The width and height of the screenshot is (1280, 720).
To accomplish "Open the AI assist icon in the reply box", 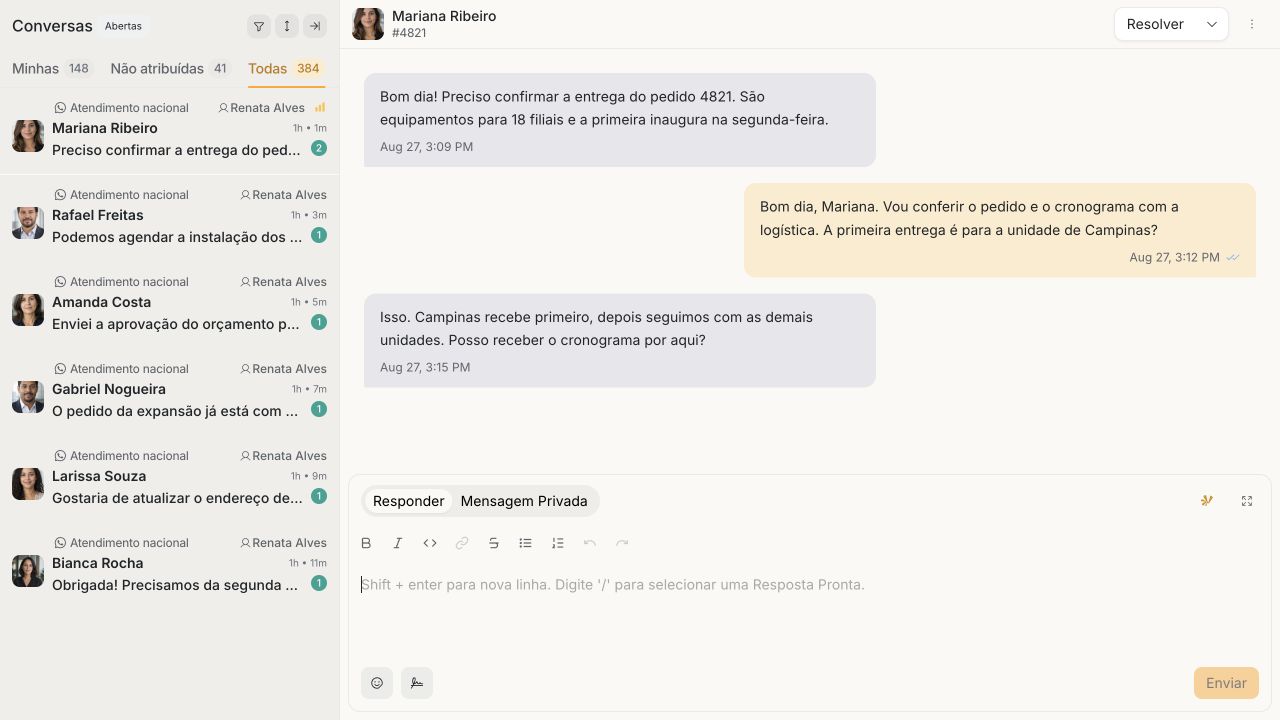I will 1207,501.
